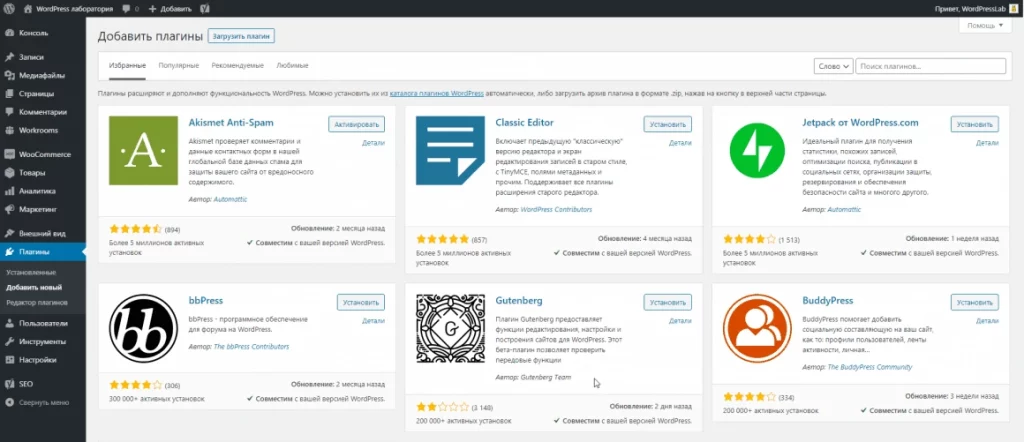1024x442 pixels.
Task: Switch to the 'Популярные' tab
Action: (179, 65)
